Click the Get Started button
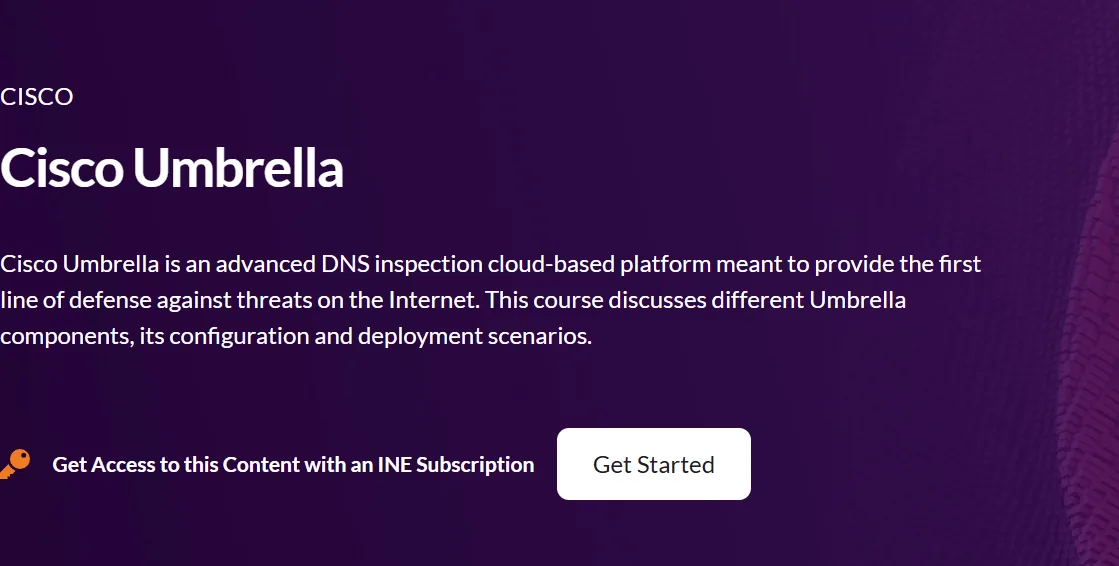The height and width of the screenshot is (566, 1119). pos(654,464)
